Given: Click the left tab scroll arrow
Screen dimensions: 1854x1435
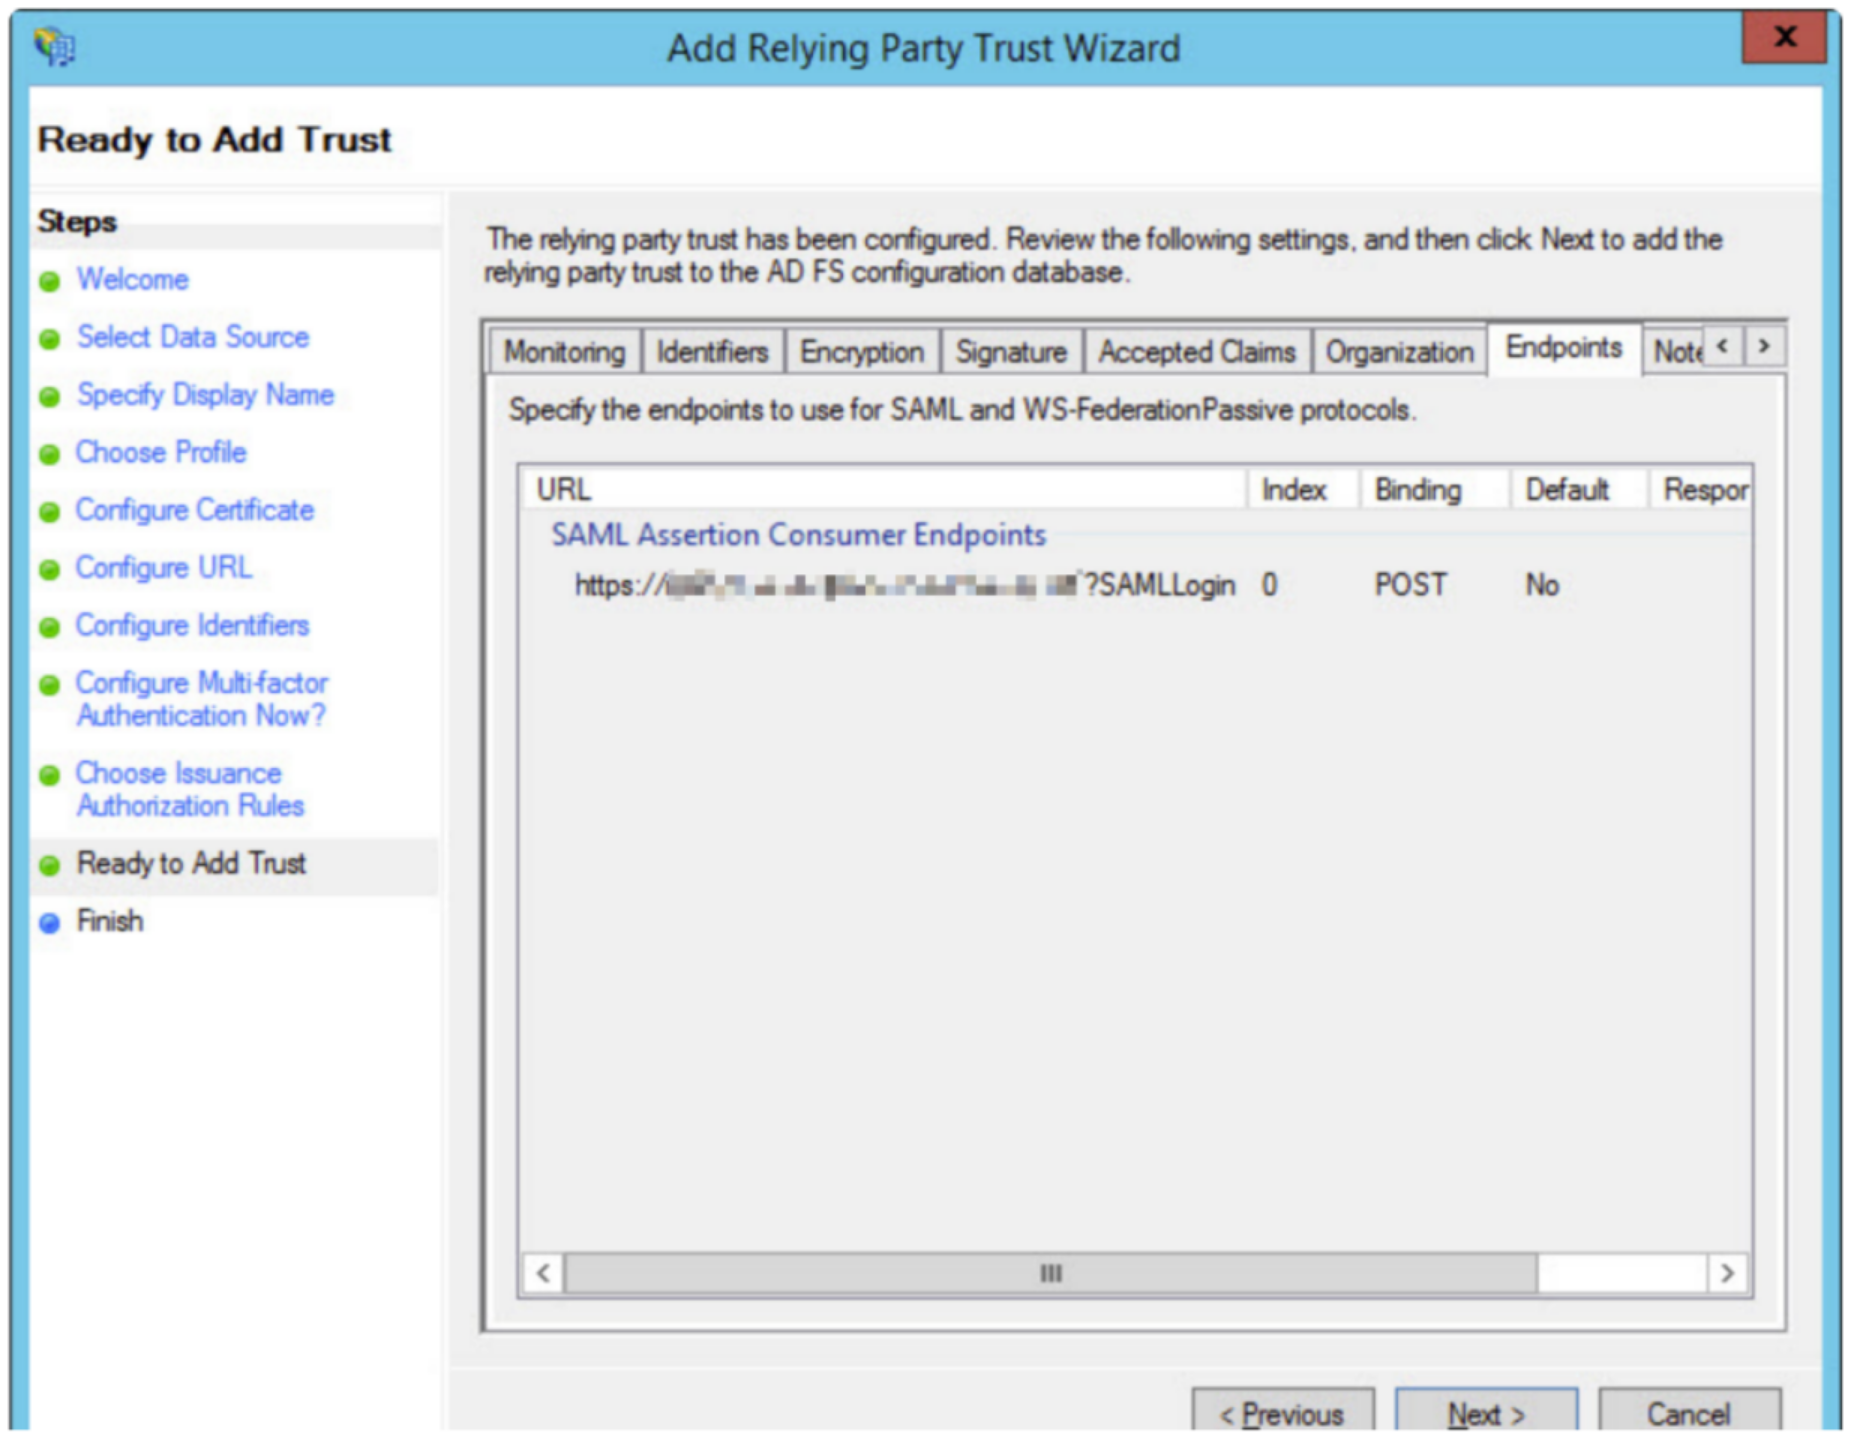Looking at the screenshot, I should (x=1722, y=346).
